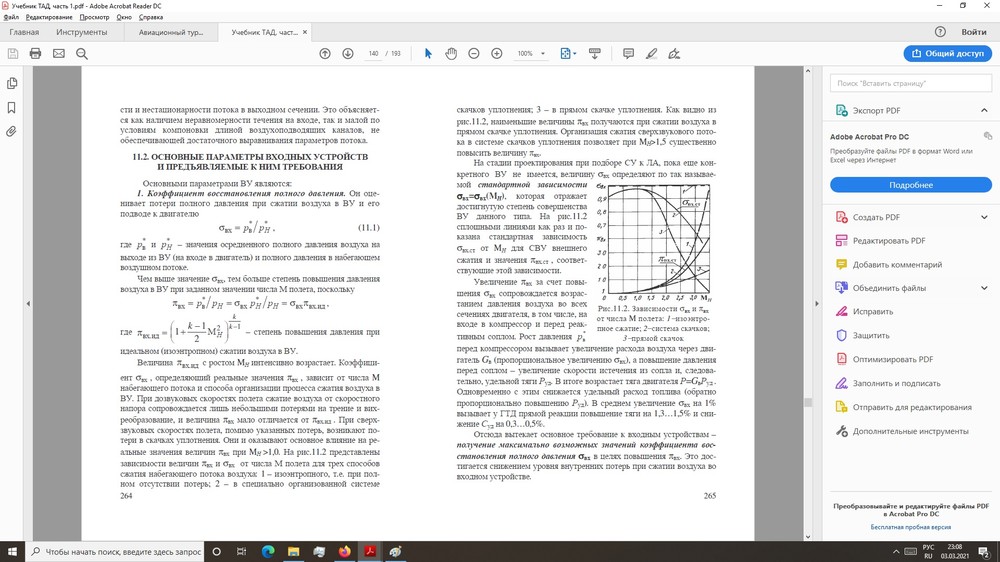Expand Объединить файлы chevron

[984, 288]
